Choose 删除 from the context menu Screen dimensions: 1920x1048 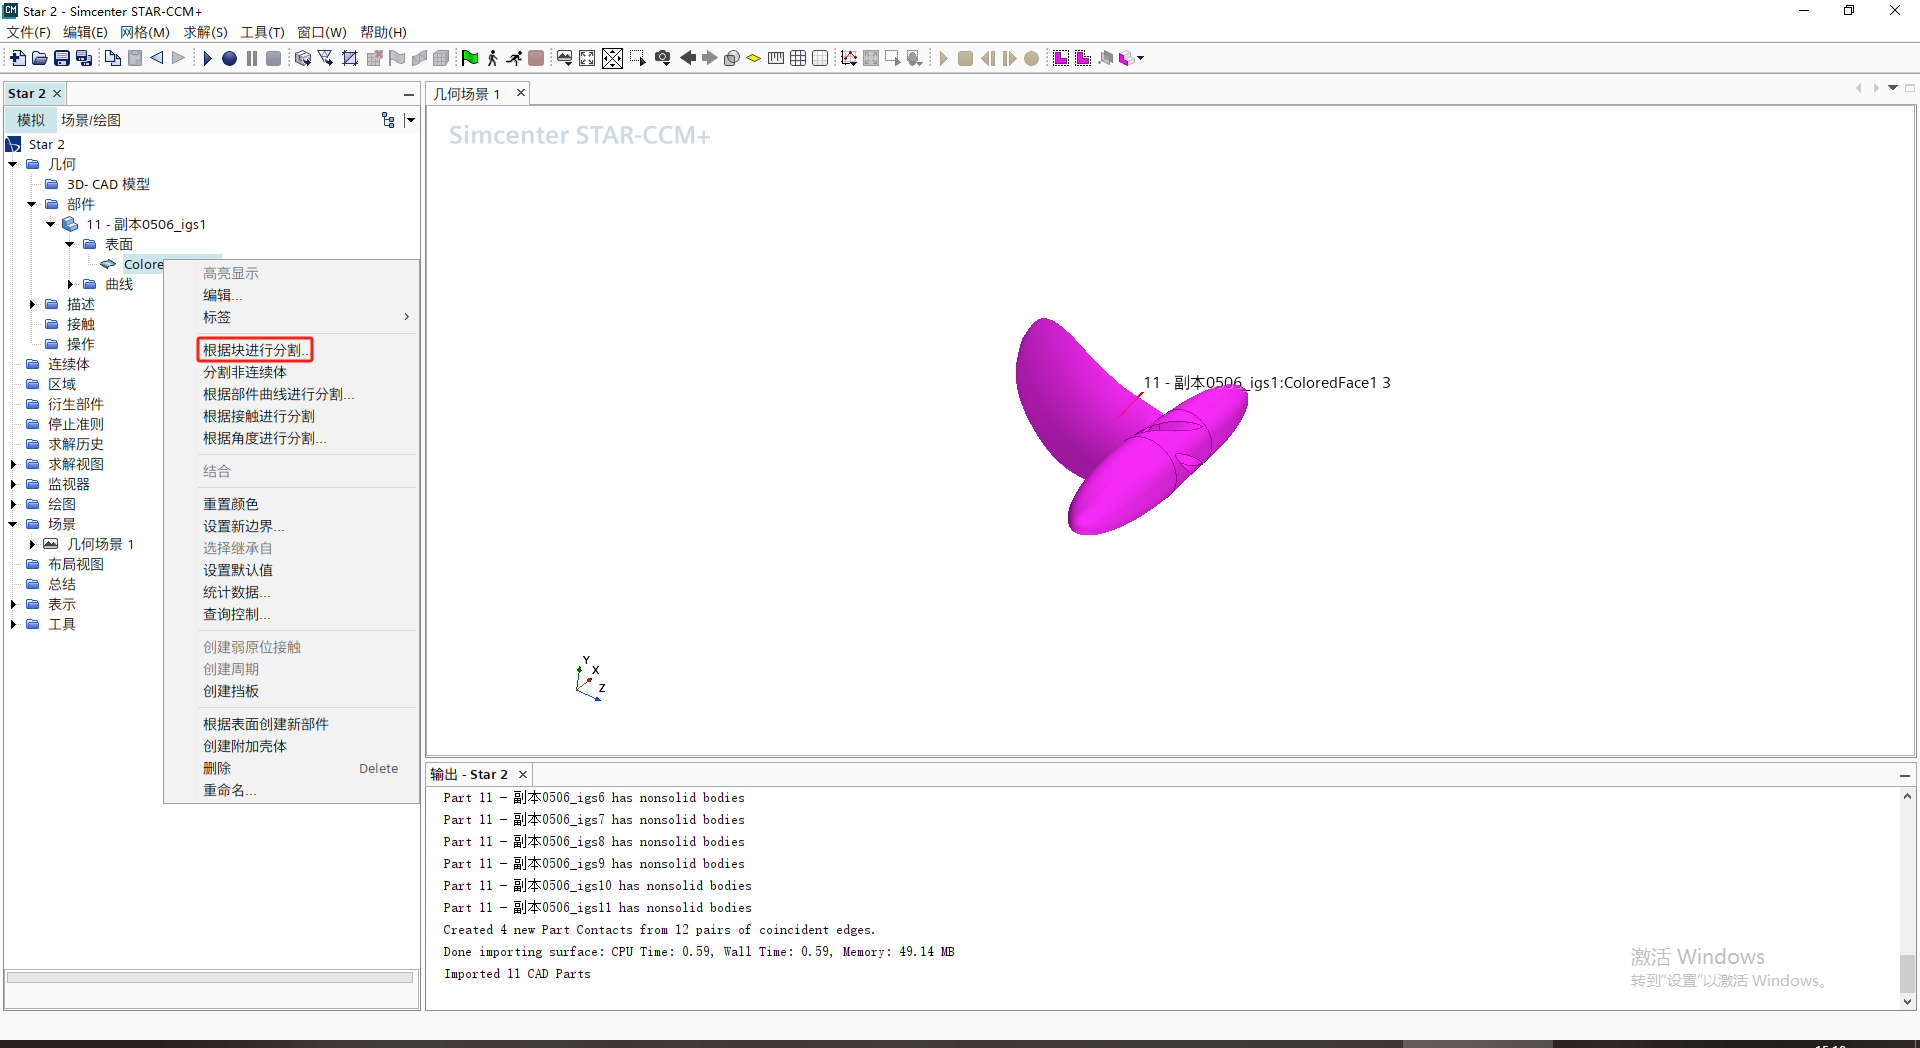(217, 768)
